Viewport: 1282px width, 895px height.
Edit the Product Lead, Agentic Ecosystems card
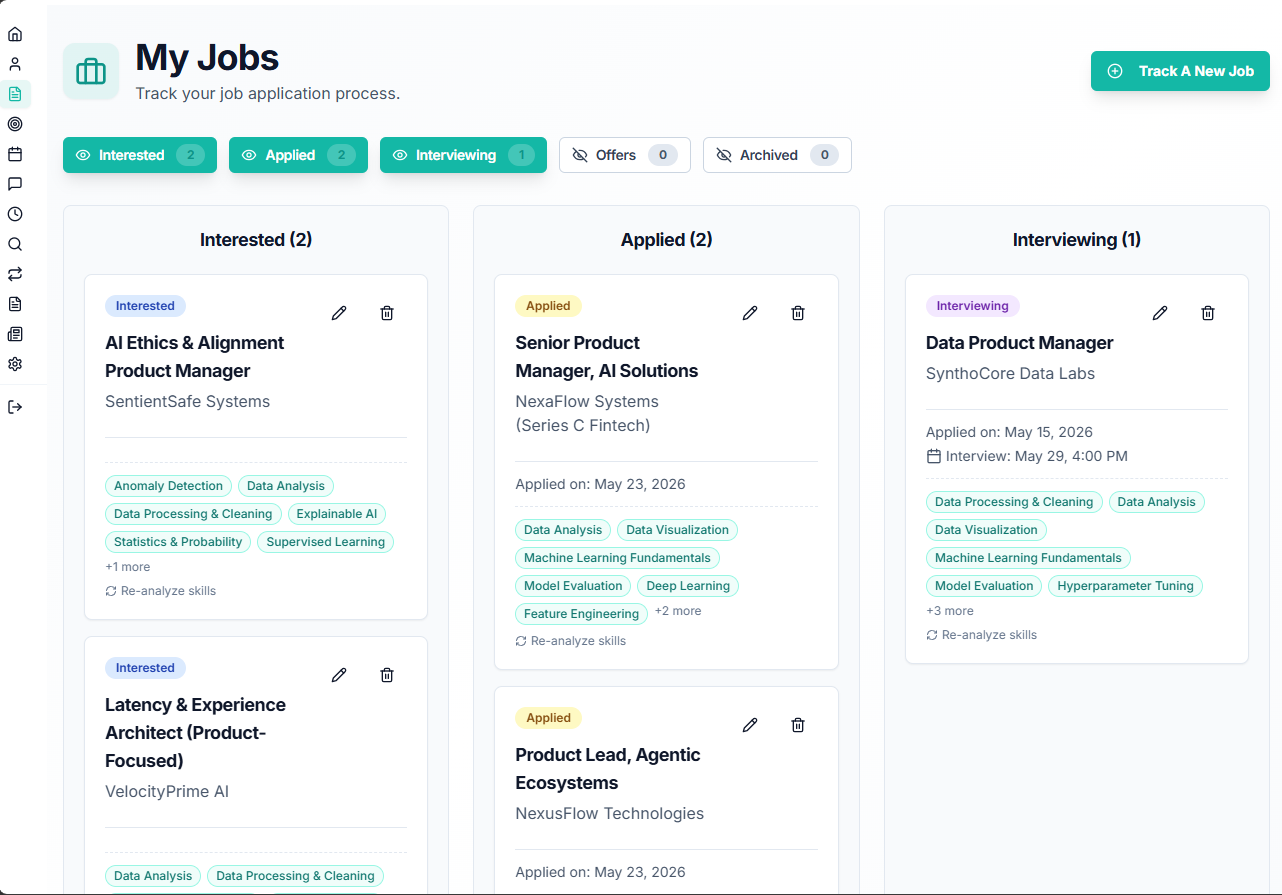(750, 725)
